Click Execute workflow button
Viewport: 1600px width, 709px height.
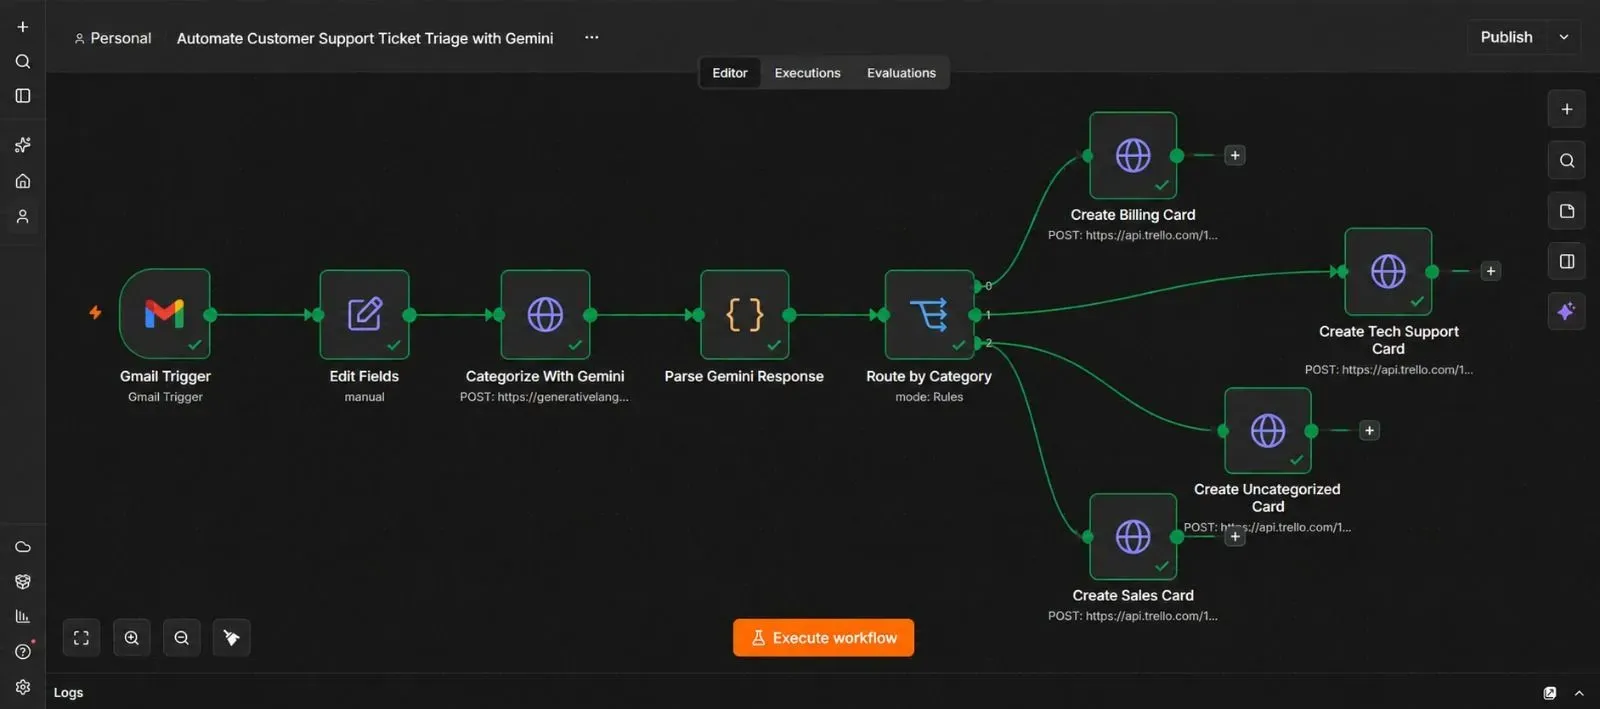click(x=823, y=638)
